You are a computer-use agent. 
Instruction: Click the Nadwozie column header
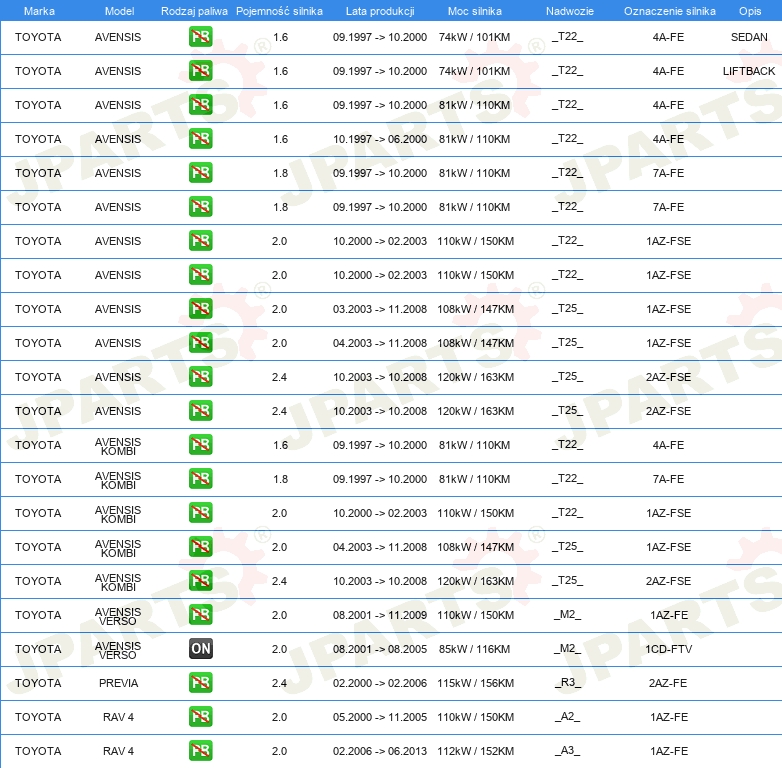pyautogui.click(x=570, y=11)
